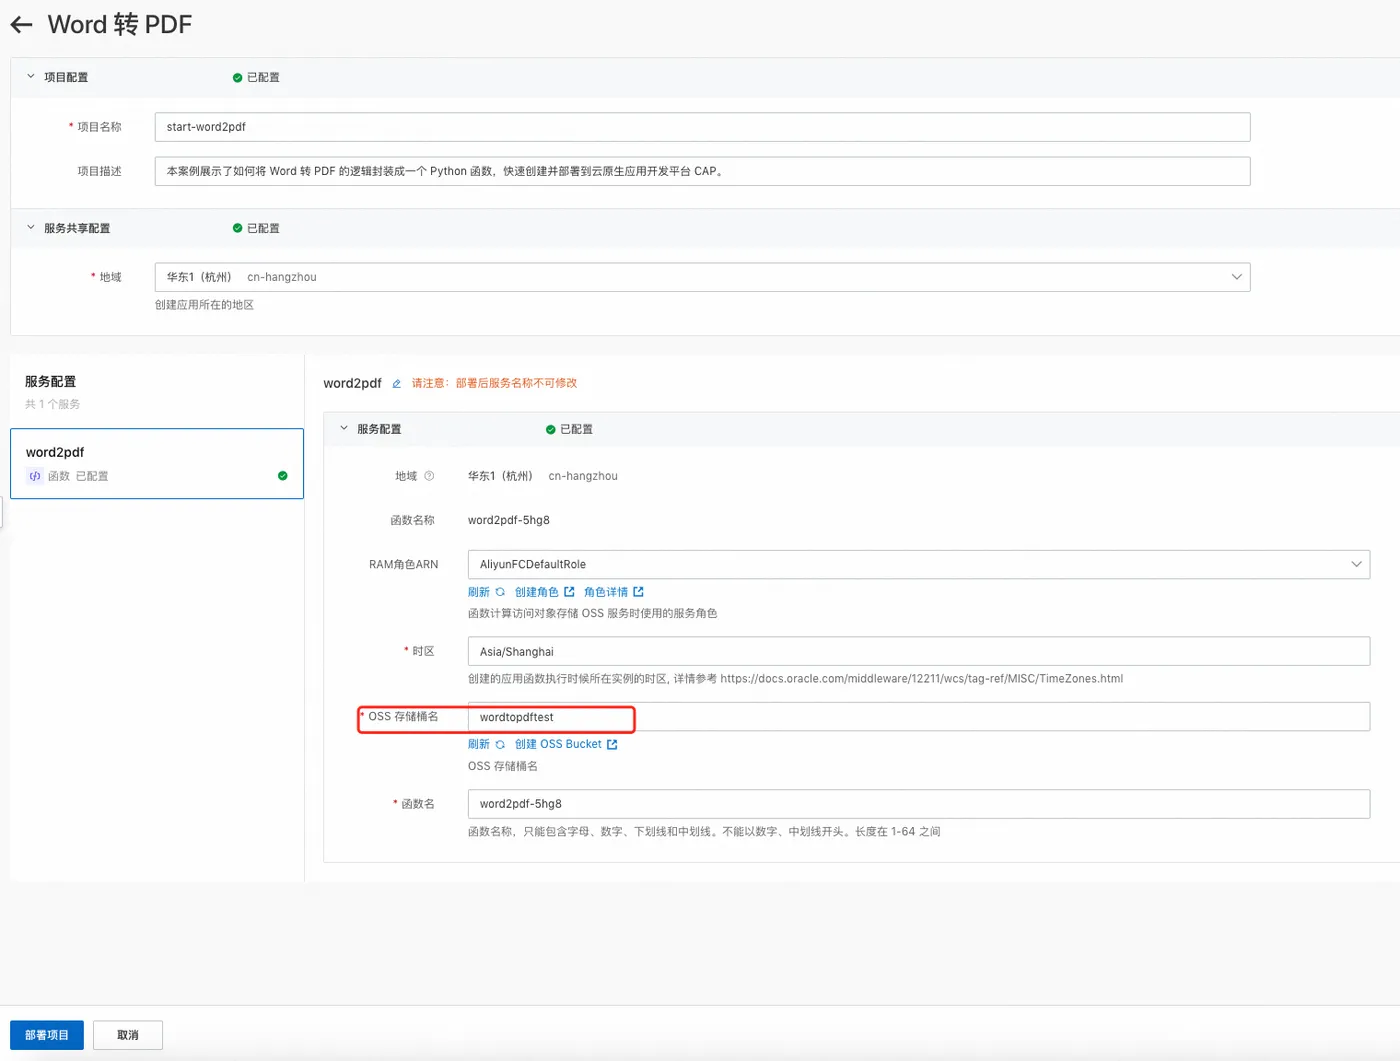Edit the OSS 存储桶名 field wordtopdftest
This screenshot has height=1061, width=1400.
tap(918, 717)
